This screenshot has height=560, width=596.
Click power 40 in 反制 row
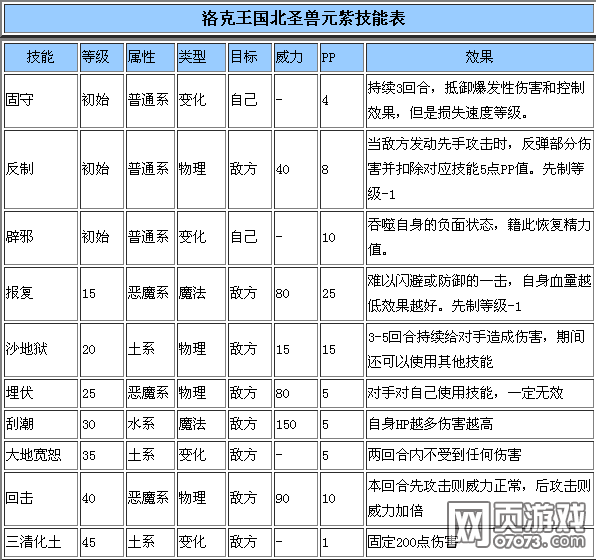[282, 170]
